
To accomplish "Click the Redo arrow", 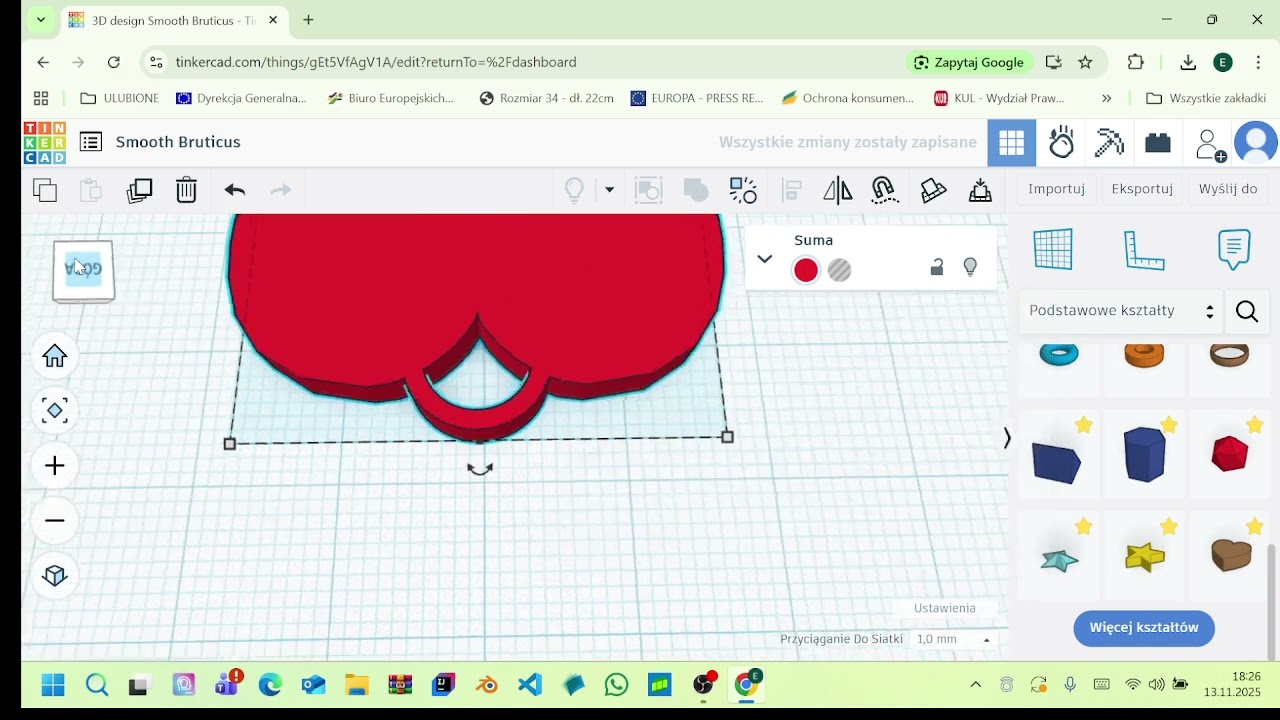I will tap(281, 190).
